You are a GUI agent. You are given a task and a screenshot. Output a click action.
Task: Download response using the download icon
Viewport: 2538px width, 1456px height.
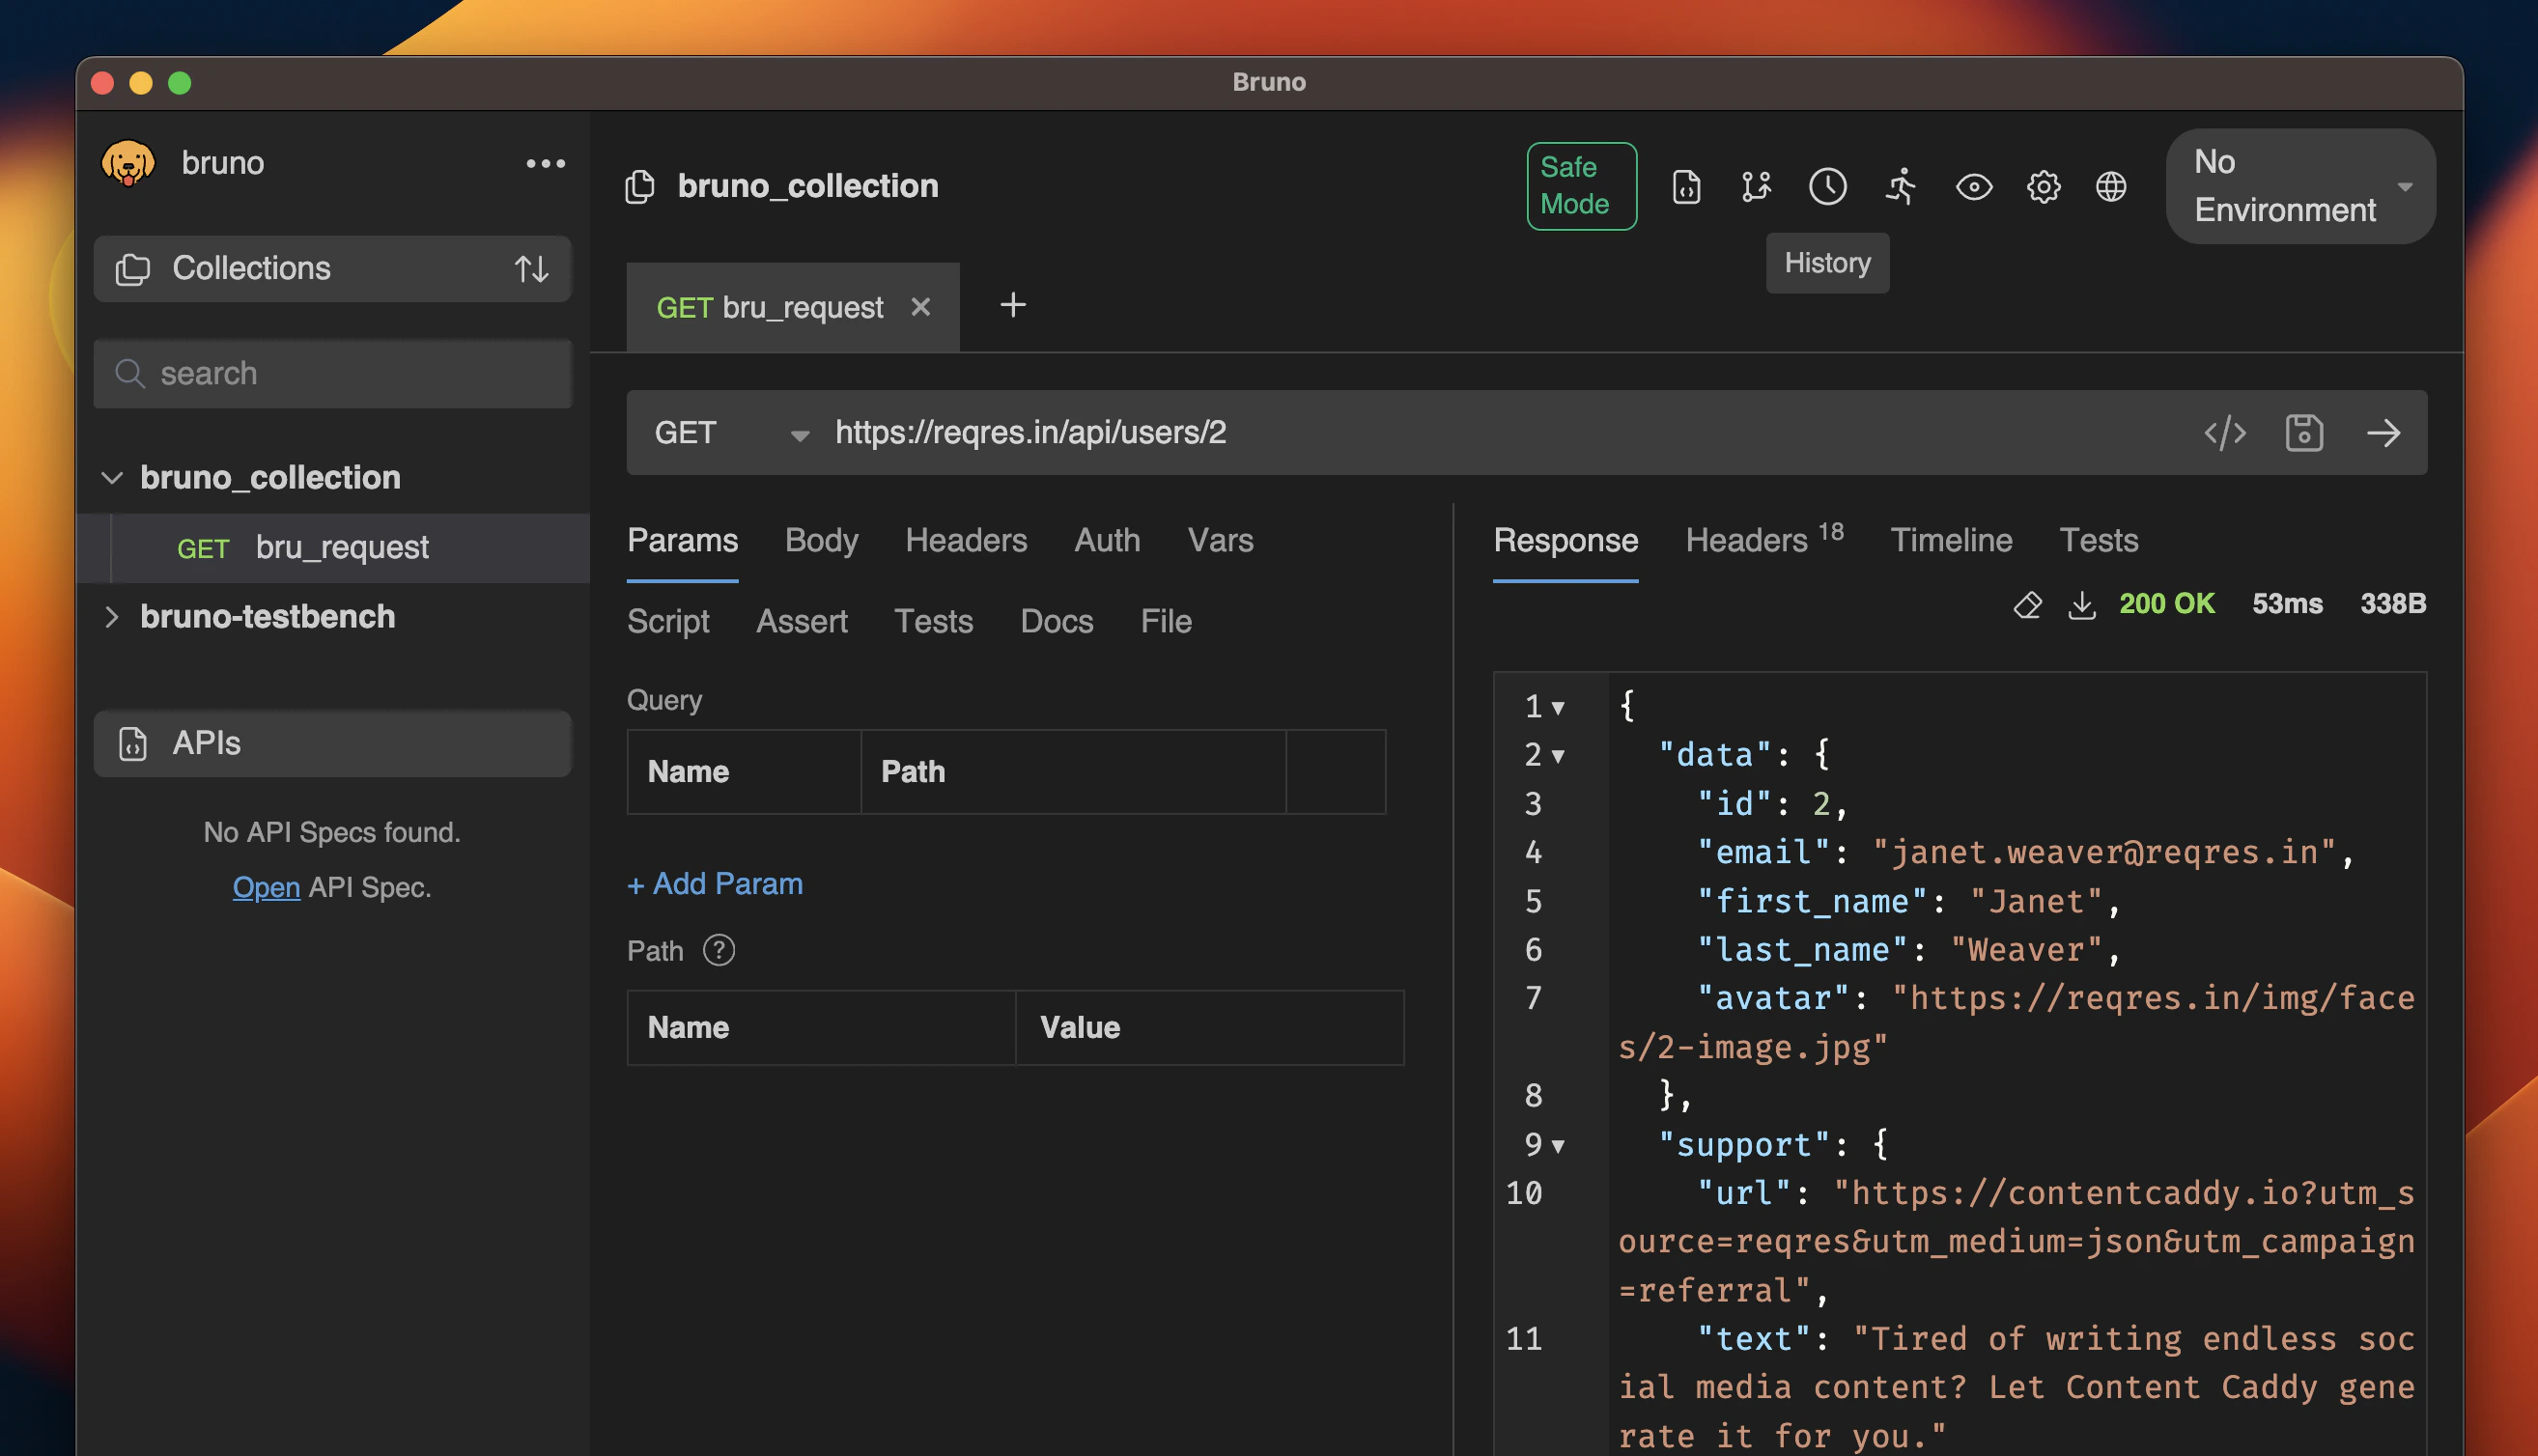point(2081,604)
